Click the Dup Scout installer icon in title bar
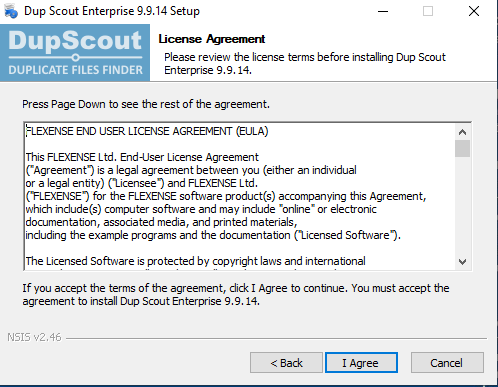The image size is (498, 387). pyautogui.click(x=11, y=11)
